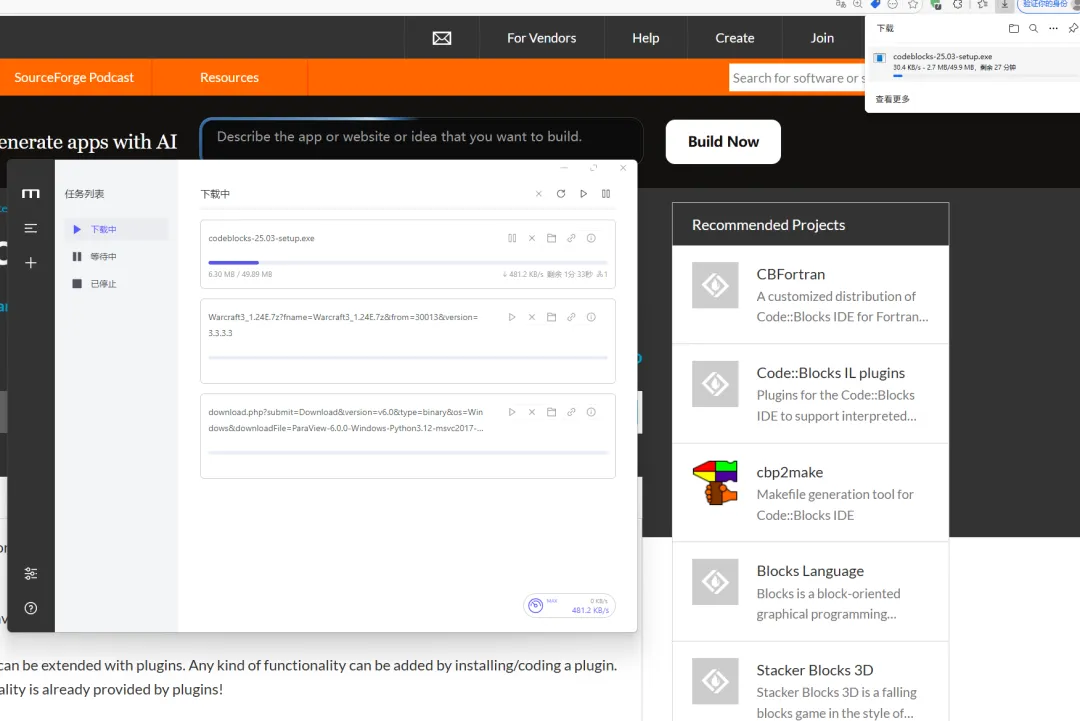Click the codeblocks-25.03-setup.exe progress bar in Motrix
Viewport: 1080px width, 721px height.
408,262
